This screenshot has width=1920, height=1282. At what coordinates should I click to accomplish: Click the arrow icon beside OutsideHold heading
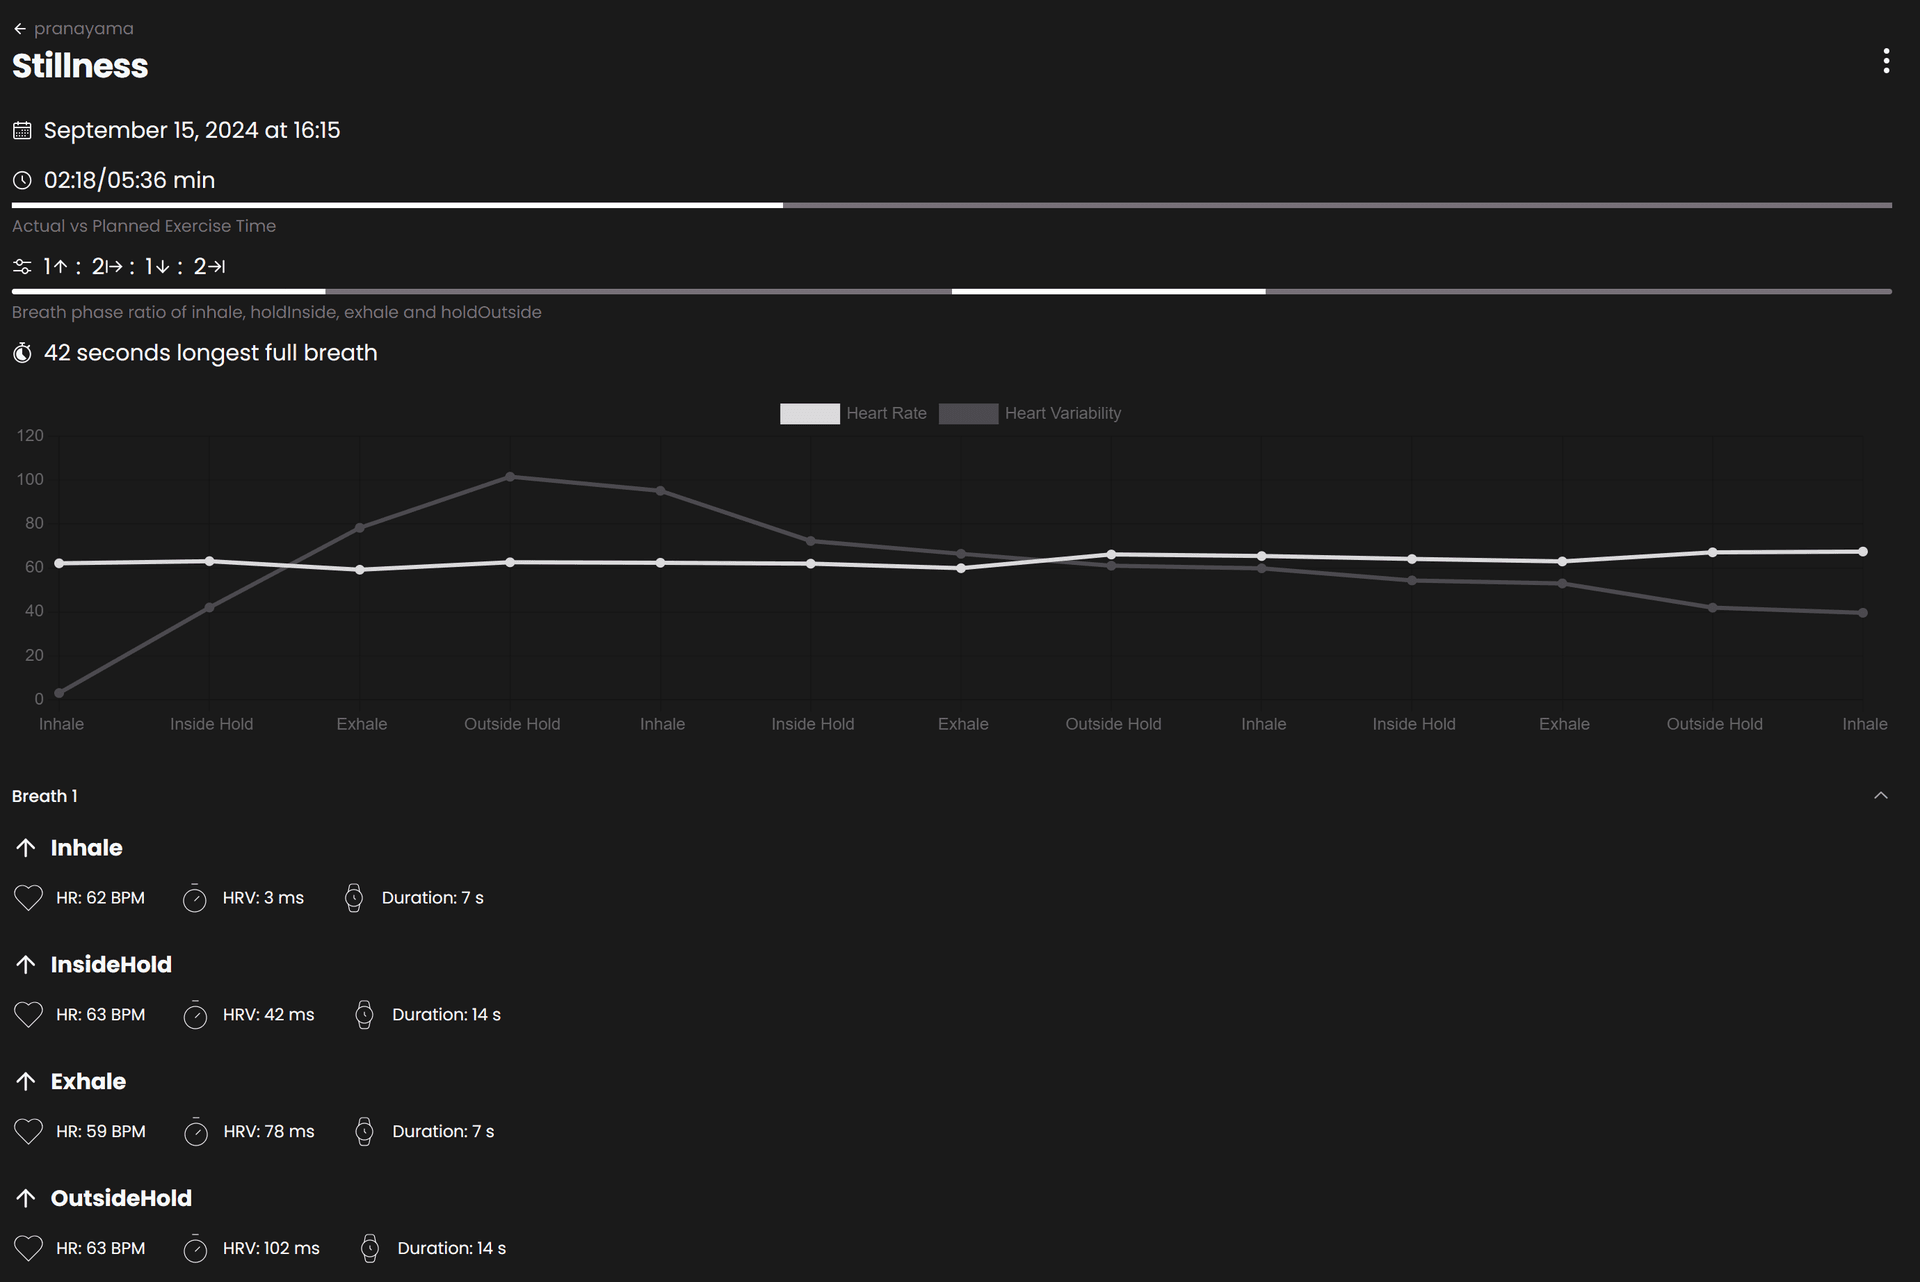[26, 1199]
